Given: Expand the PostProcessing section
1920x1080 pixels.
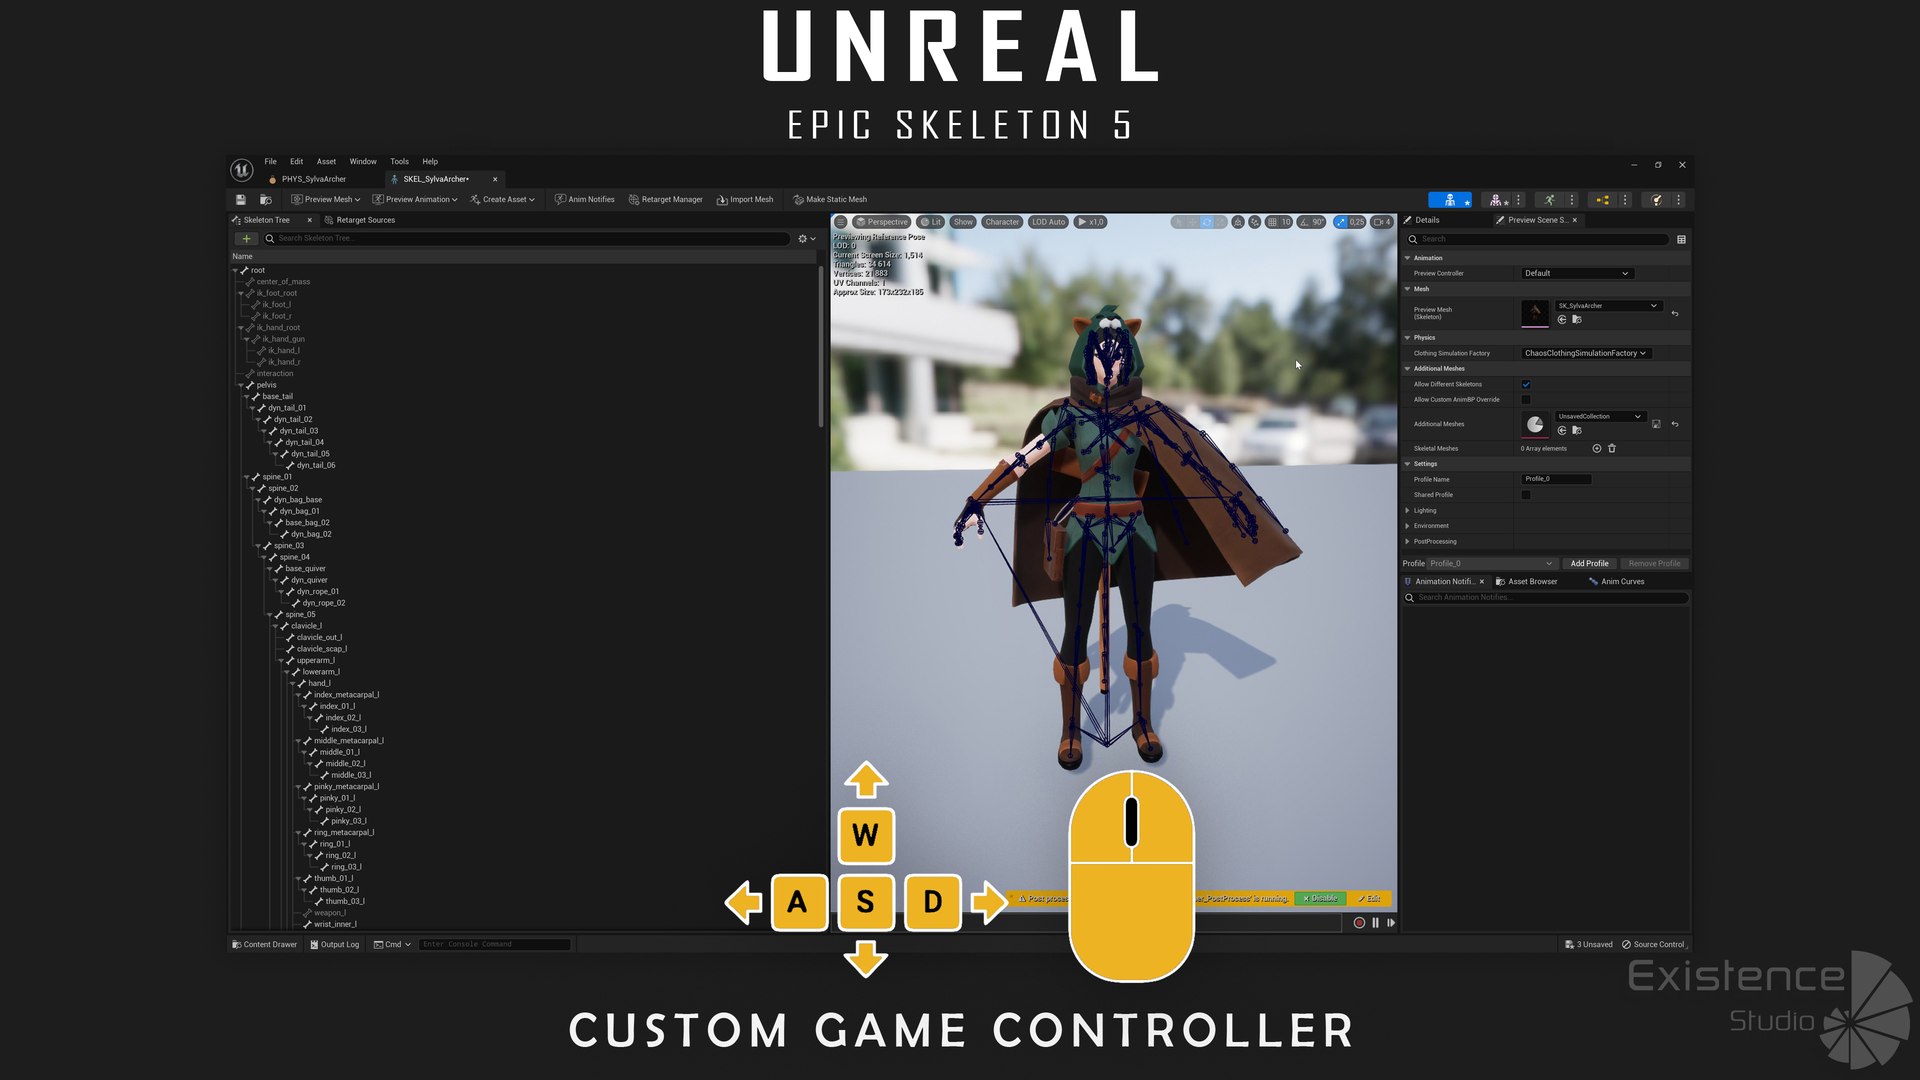Looking at the screenshot, I should point(1408,542).
